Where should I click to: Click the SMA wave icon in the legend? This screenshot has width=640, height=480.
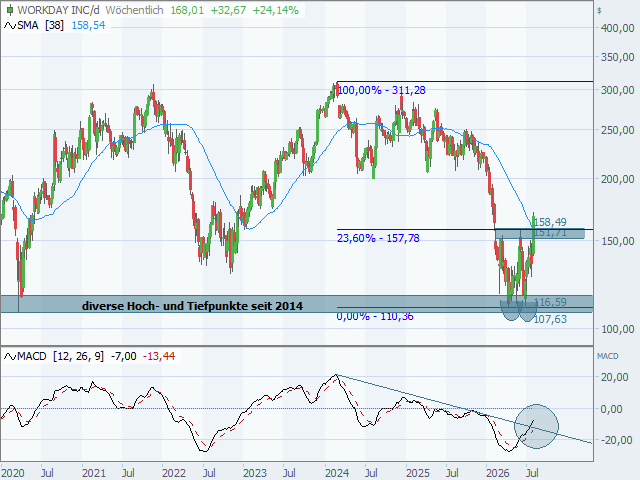coord(10,26)
